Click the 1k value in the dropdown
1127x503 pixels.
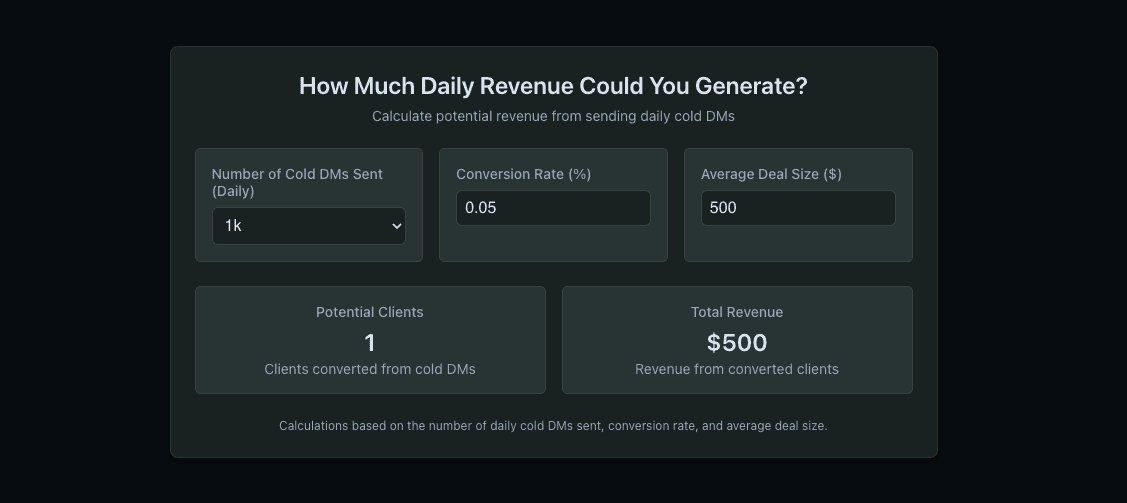[x=233, y=226]
